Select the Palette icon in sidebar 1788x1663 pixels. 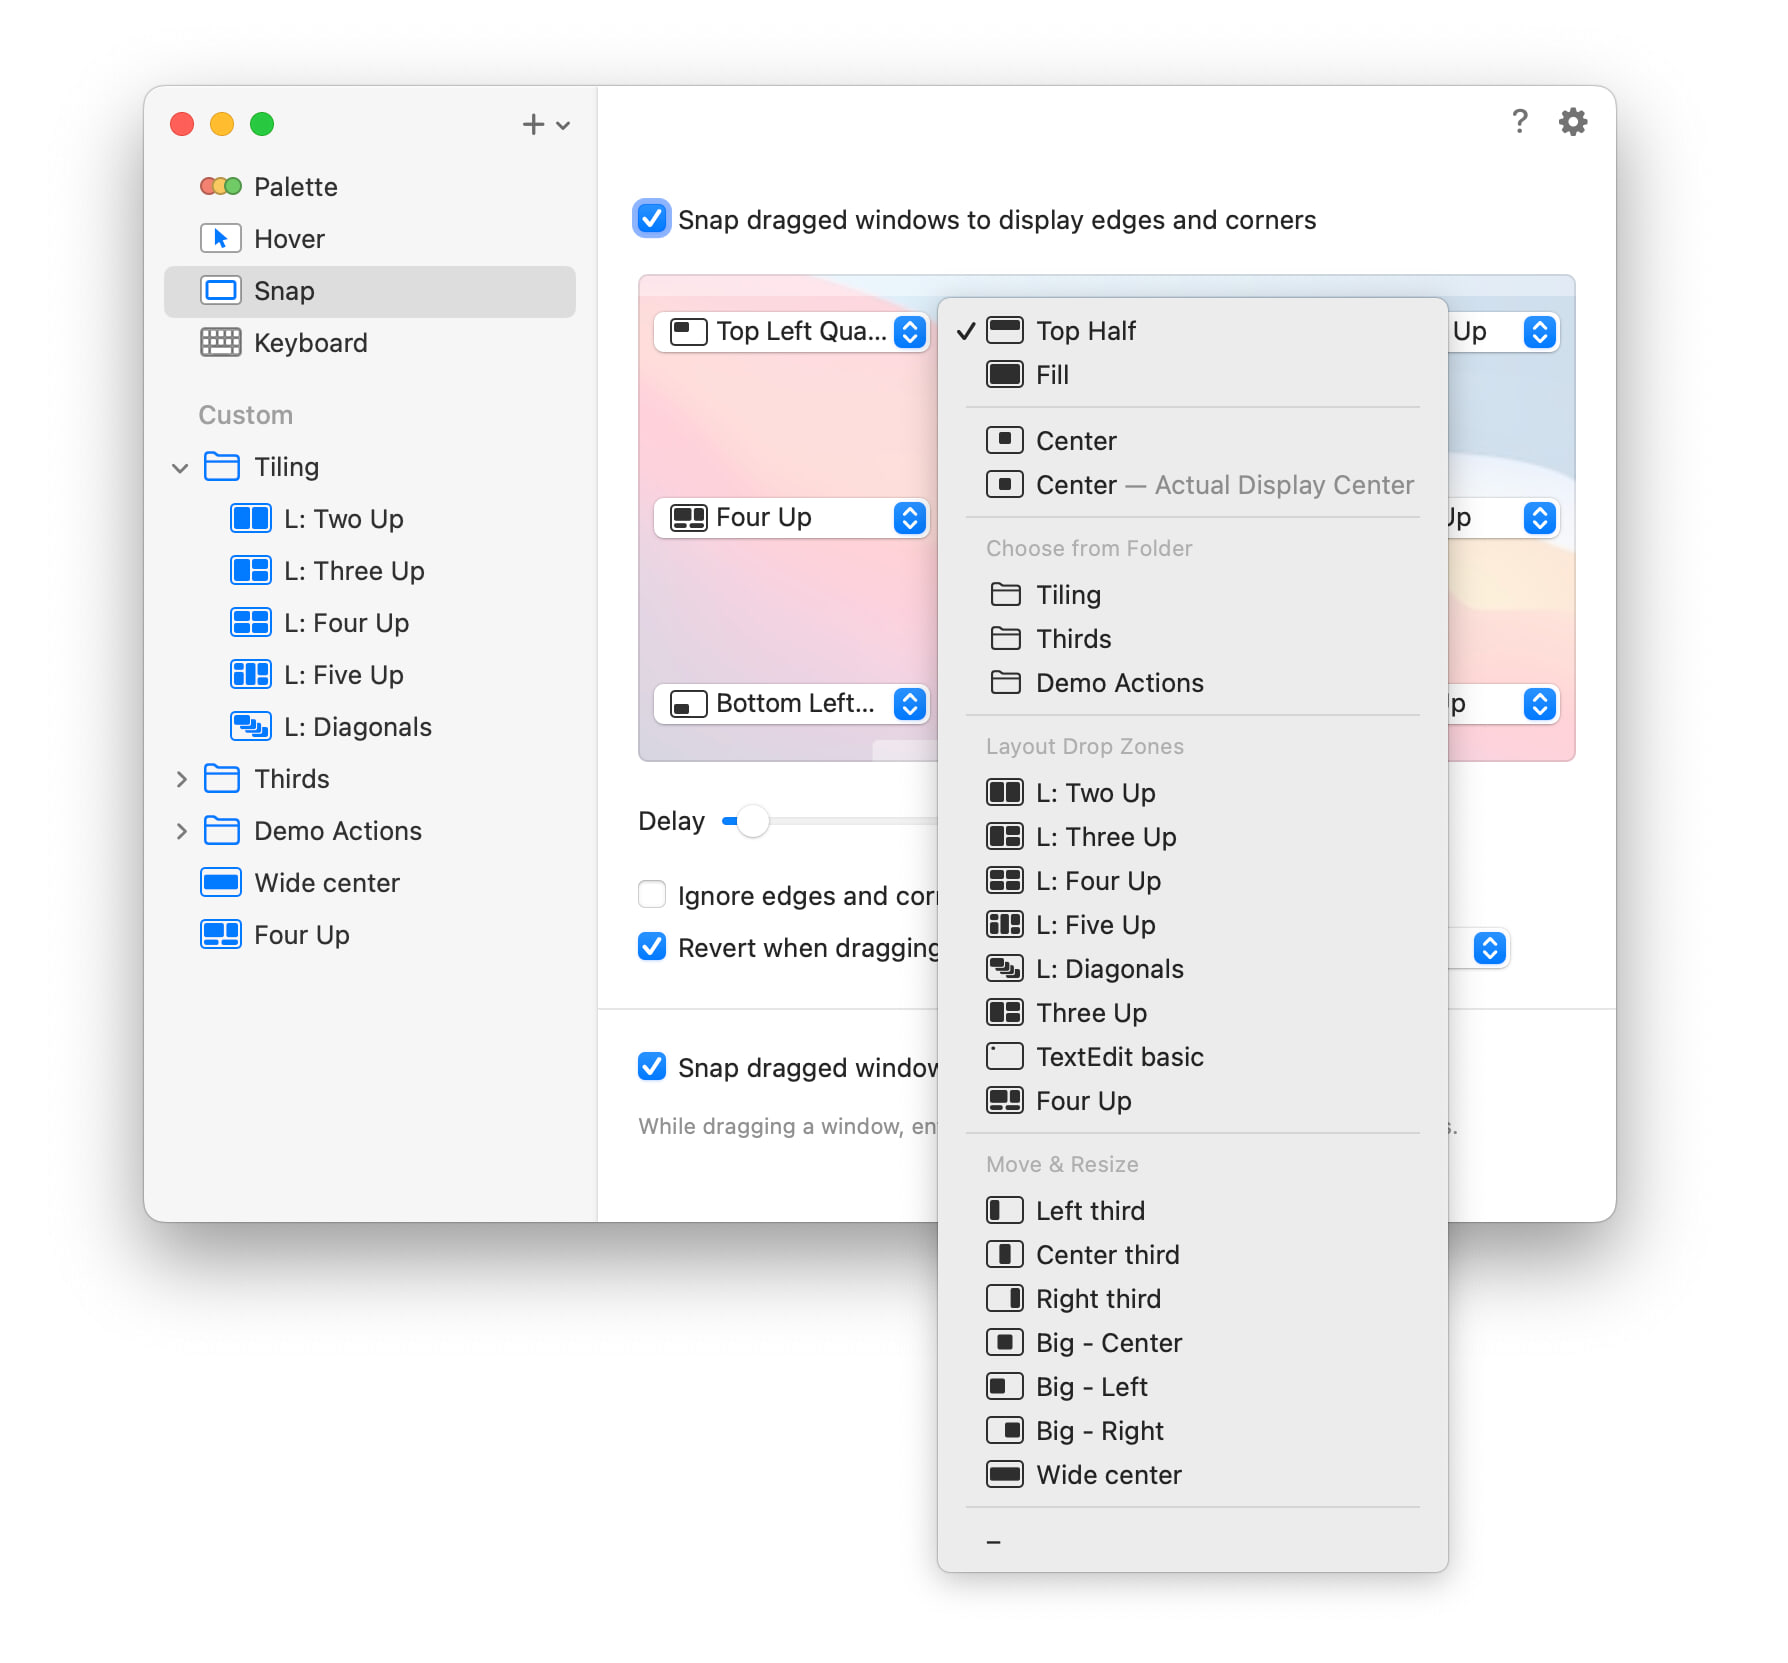(220, 187)
